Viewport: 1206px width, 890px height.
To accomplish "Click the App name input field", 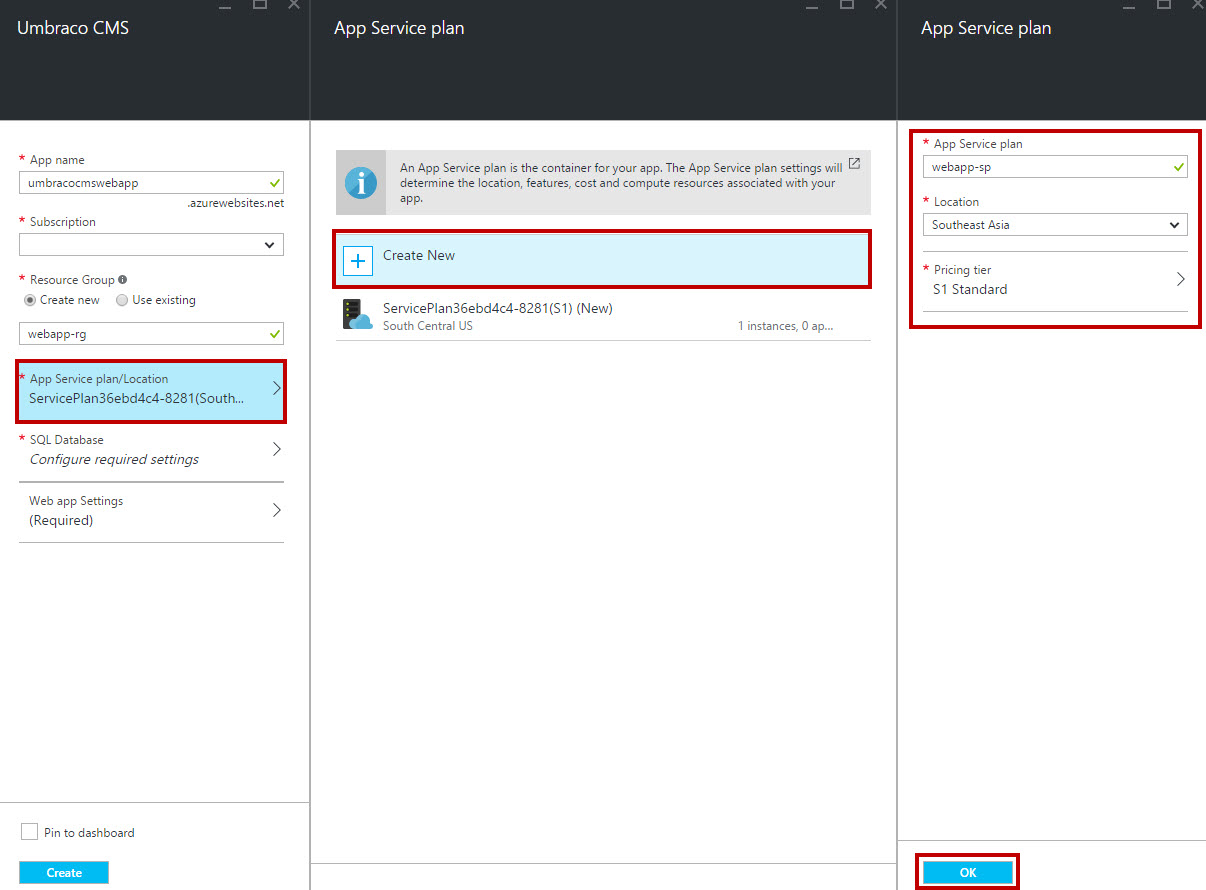I will pyautogui.click(x=151, y=182).
